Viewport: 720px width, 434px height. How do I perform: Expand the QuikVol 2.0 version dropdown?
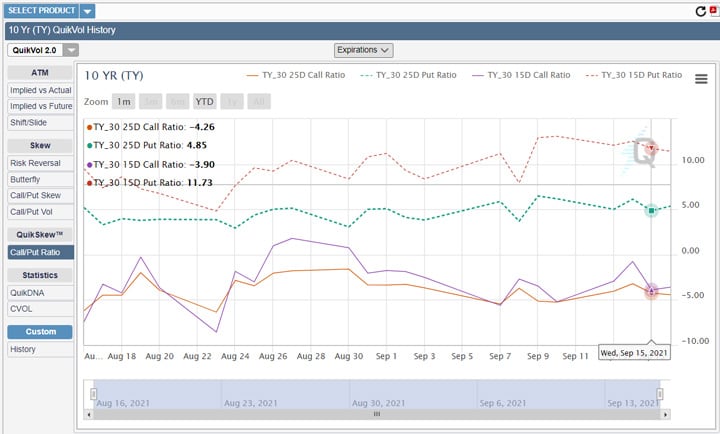coord(72,49)
